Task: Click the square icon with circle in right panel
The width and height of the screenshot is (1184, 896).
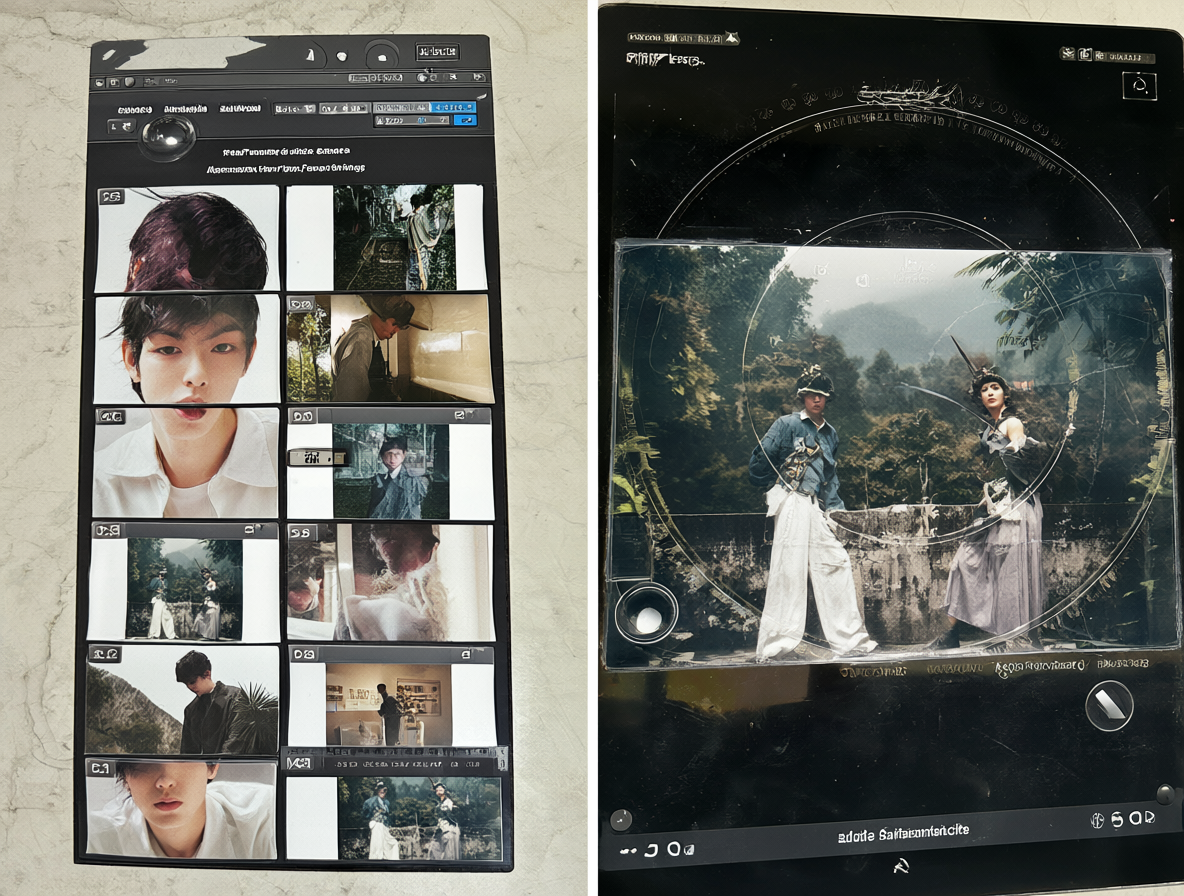Action: 1139,85
